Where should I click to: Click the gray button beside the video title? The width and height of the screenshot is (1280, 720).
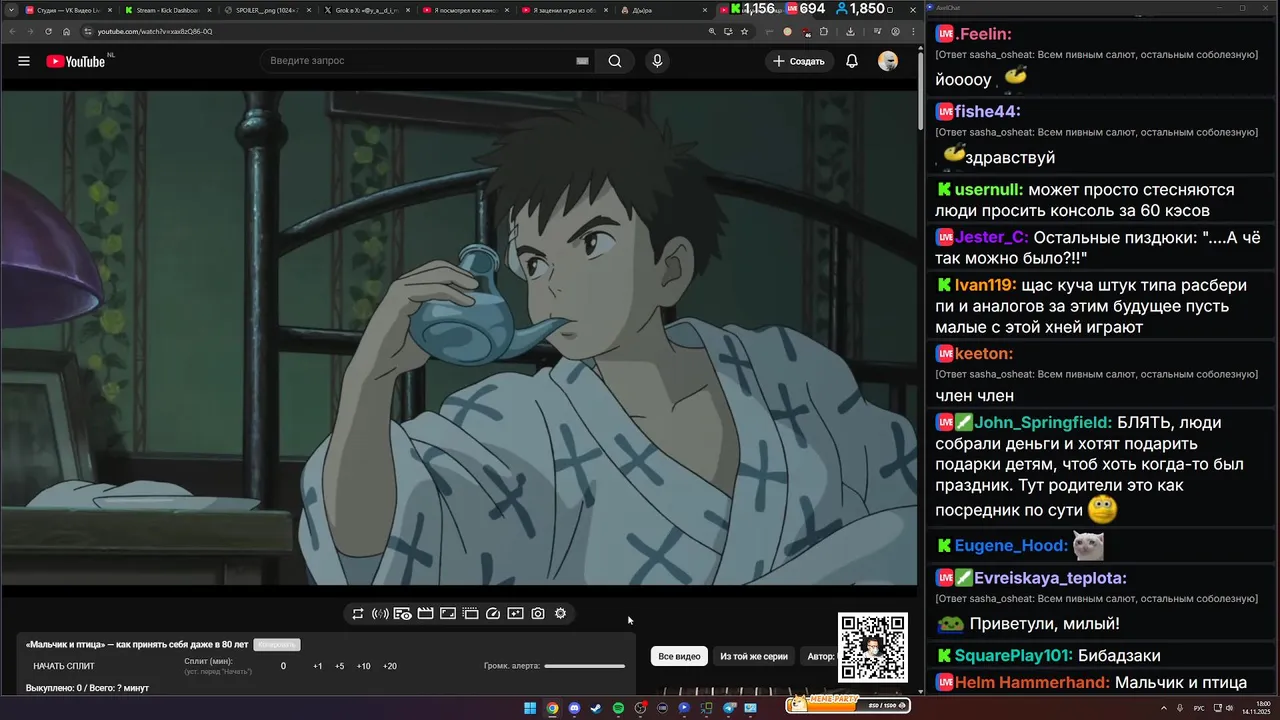pos(277,645)
